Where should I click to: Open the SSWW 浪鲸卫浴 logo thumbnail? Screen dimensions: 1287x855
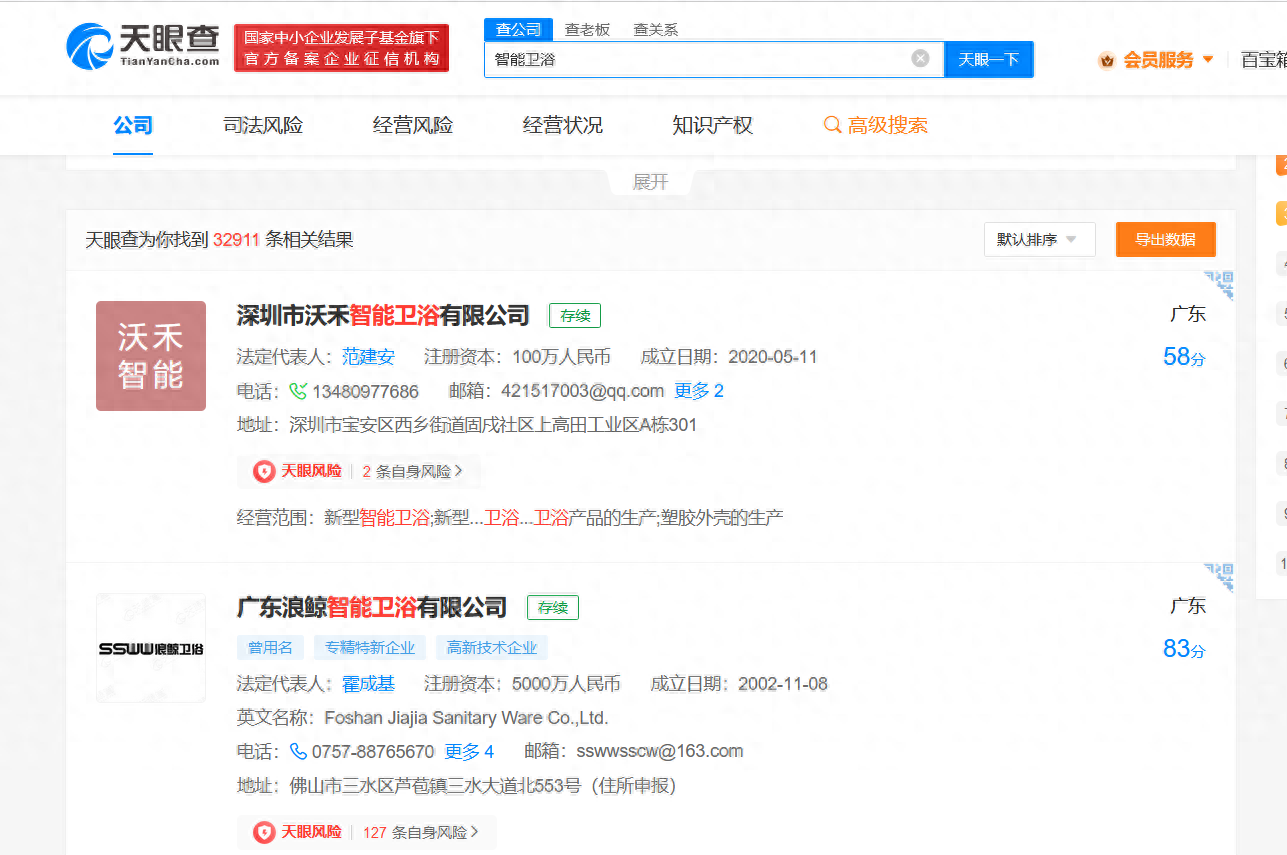click(x=151, y=648)
